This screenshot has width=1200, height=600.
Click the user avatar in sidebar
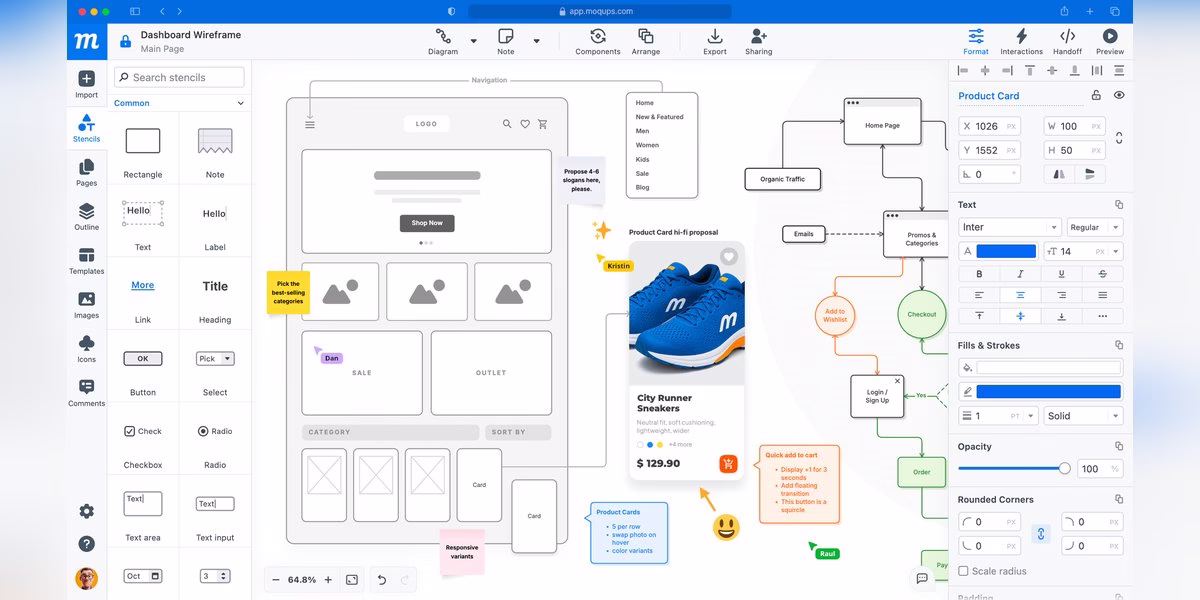pyautogui.click(x=87, y=578)
